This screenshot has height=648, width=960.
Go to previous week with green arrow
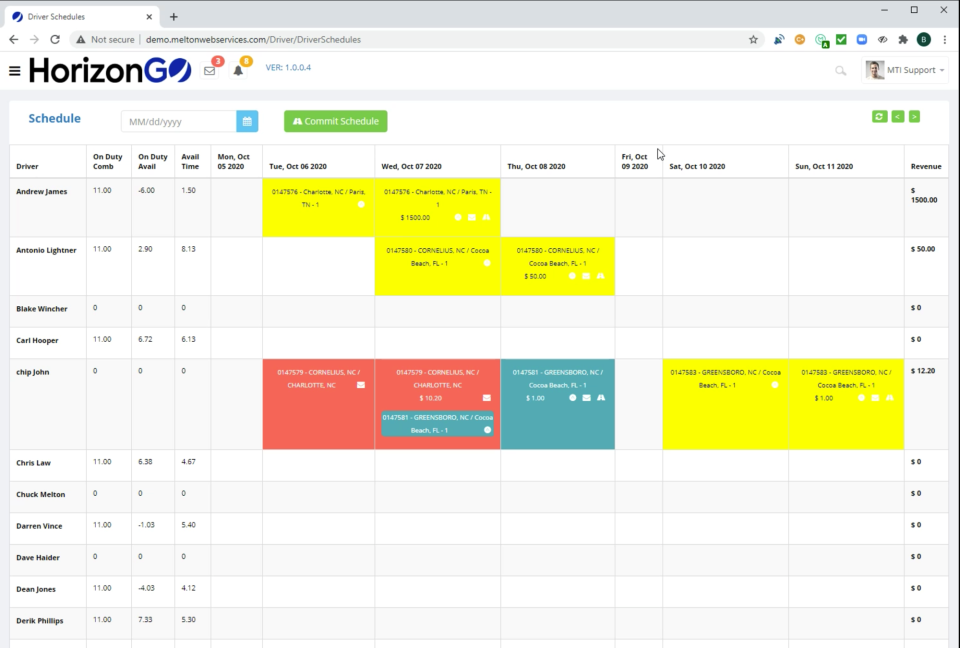click(x=898, y=116)
